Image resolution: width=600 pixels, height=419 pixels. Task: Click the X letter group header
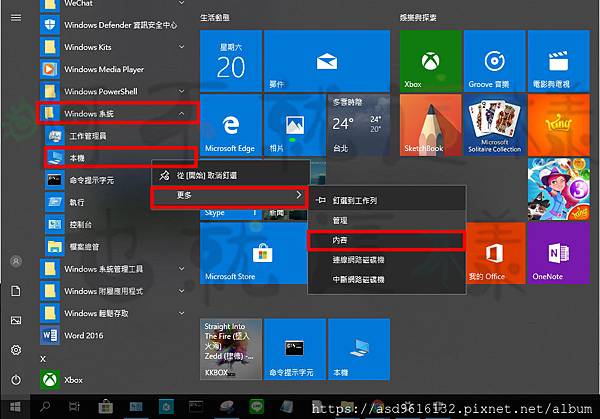pyautogui.click(x=43, y=359)
